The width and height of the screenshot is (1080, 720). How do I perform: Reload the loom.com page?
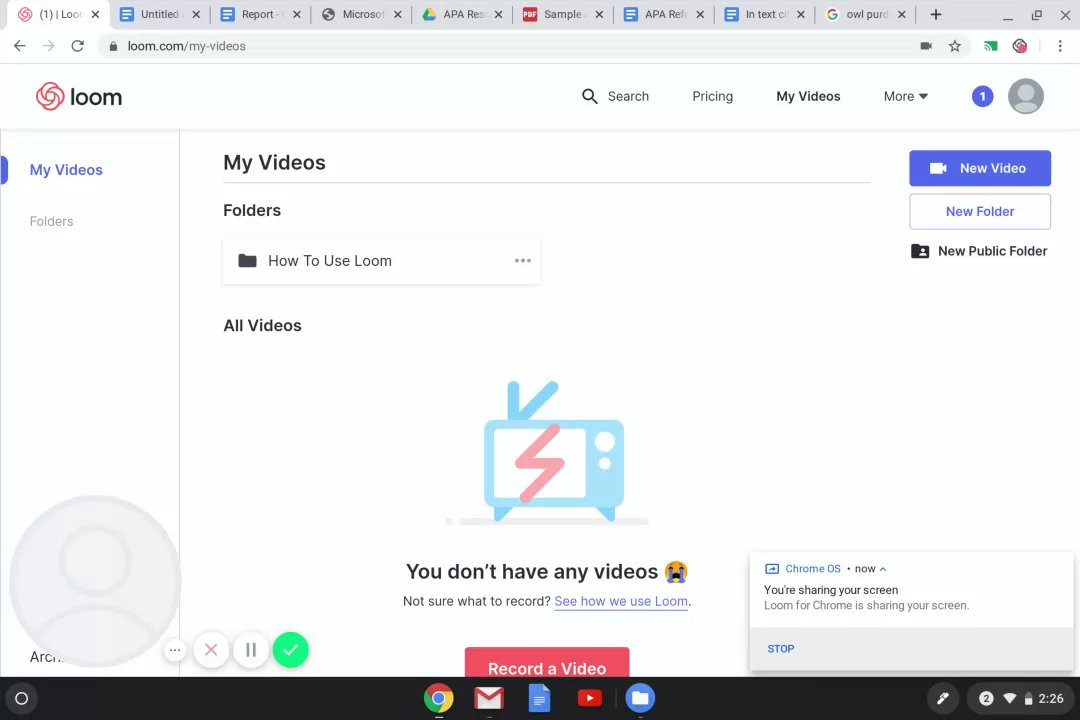[x=78, y=46]
